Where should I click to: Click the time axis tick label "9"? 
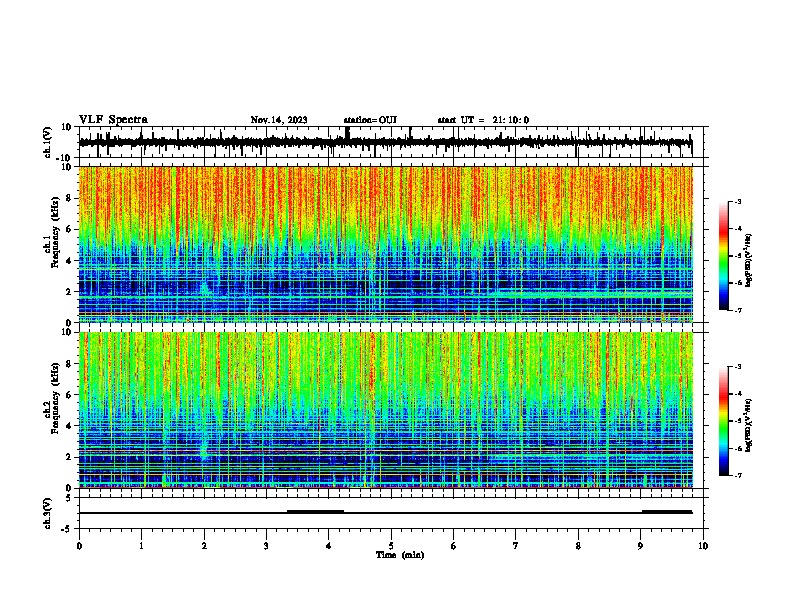(640, 546)
